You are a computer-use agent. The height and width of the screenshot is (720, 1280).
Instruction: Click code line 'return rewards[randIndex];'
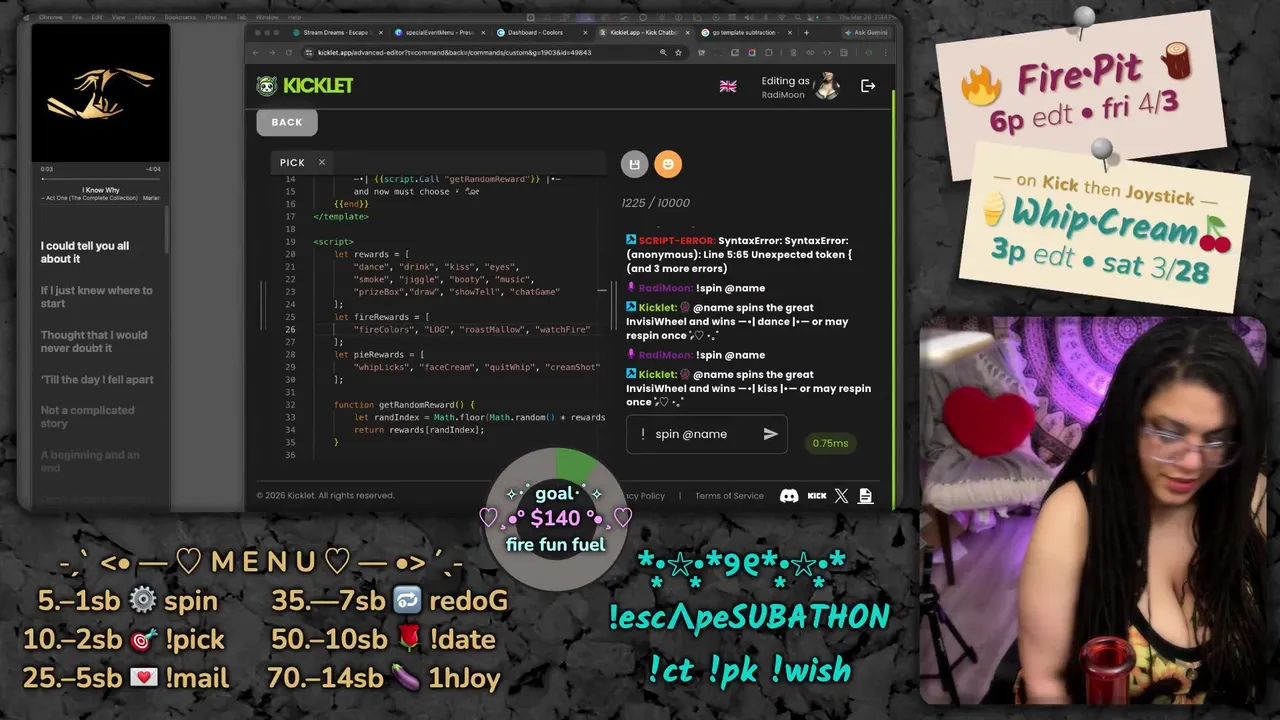[x=418, y=430]
